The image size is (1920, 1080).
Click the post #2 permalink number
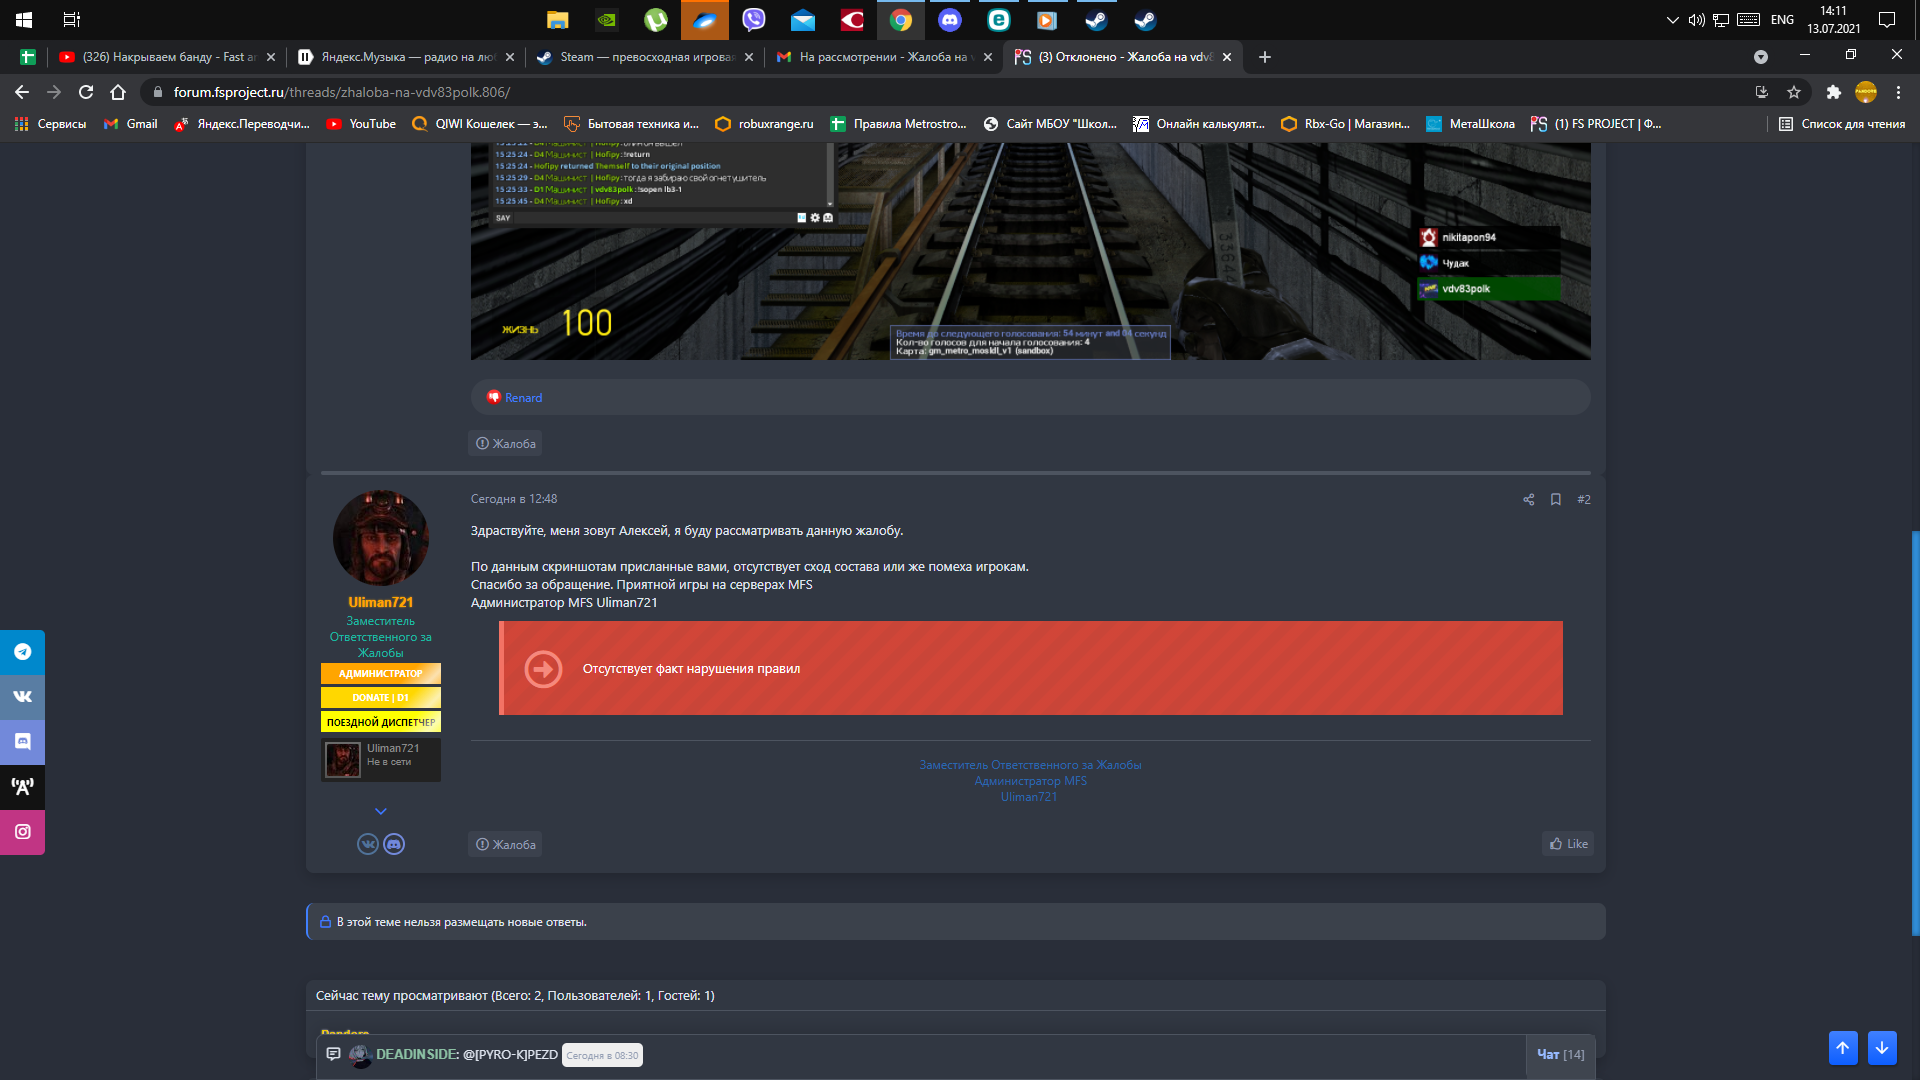click(1584, 499)
